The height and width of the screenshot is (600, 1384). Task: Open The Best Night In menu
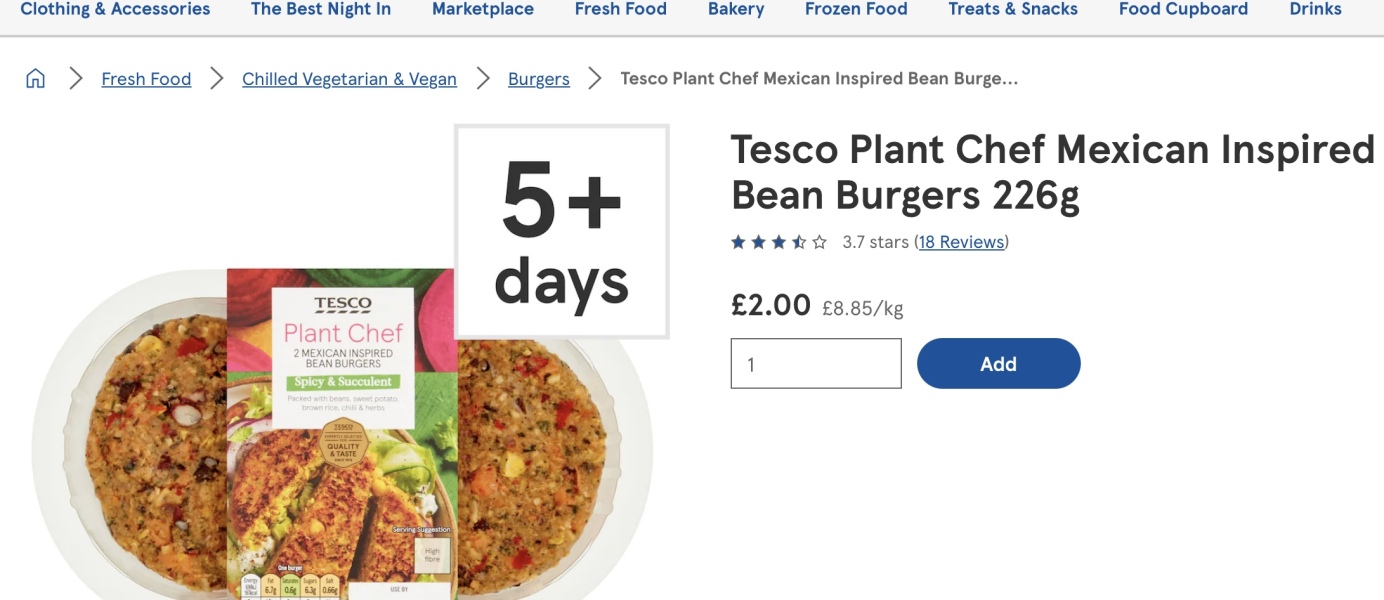[321, 10]
